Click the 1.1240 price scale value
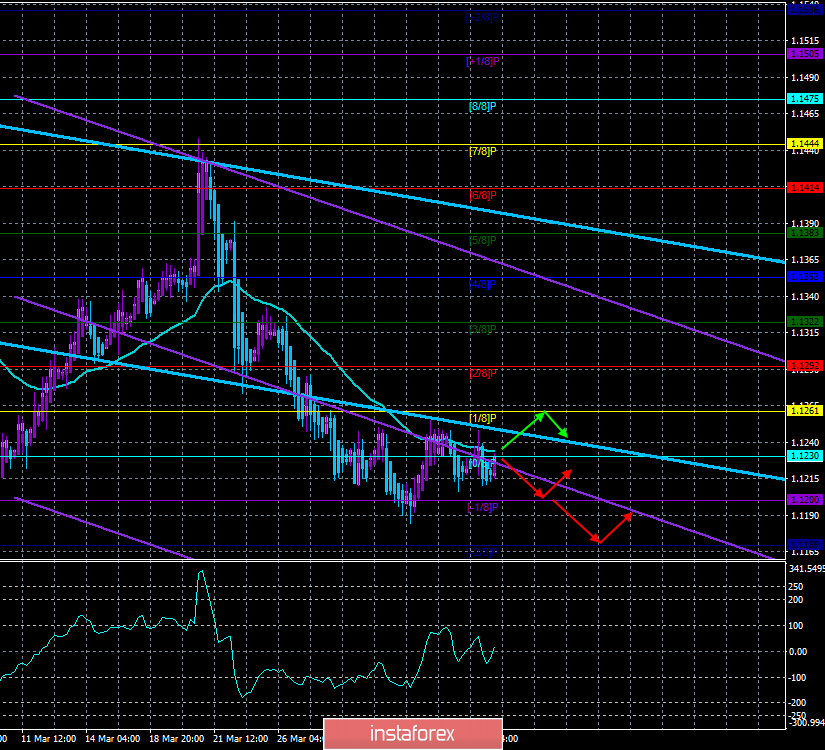825x750 pixels. [x=805, y=443]
